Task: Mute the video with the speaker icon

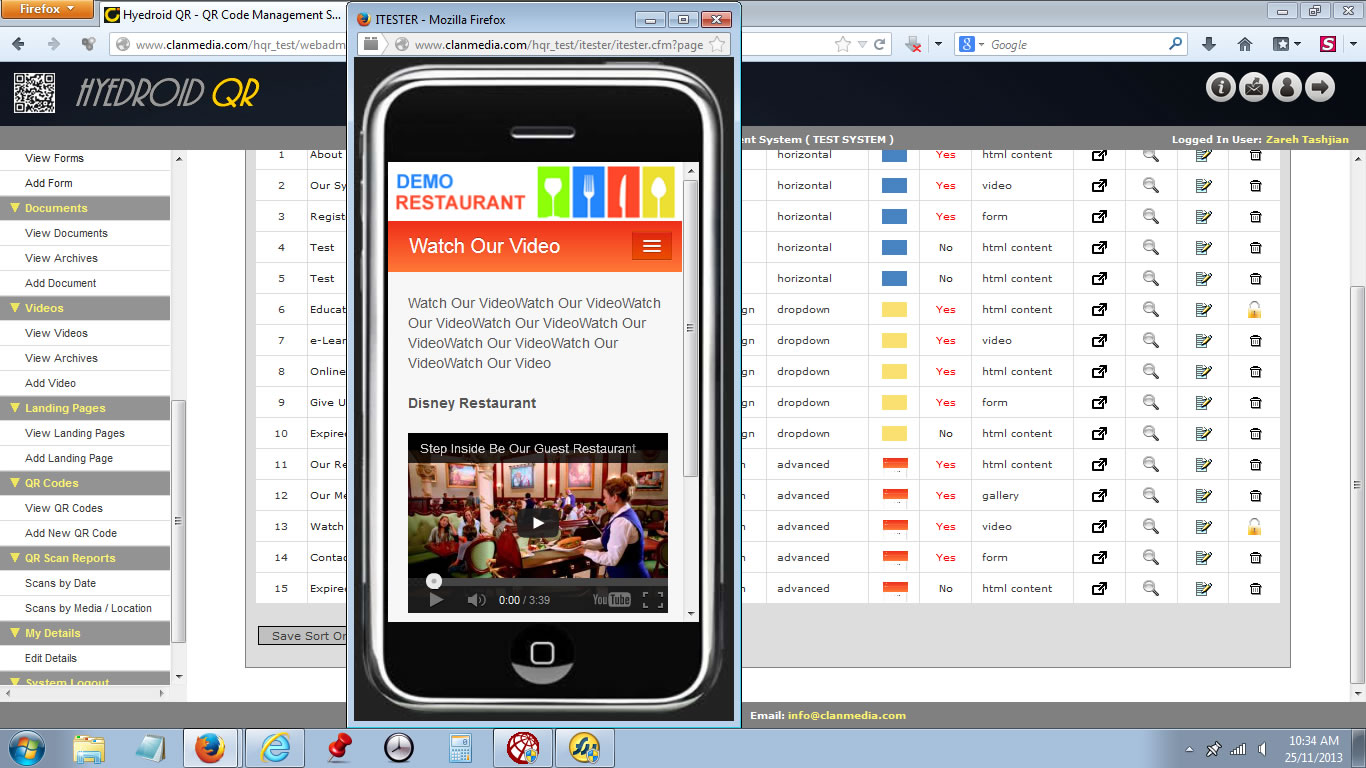Action: pyautogui.click(x=476, y=599)
